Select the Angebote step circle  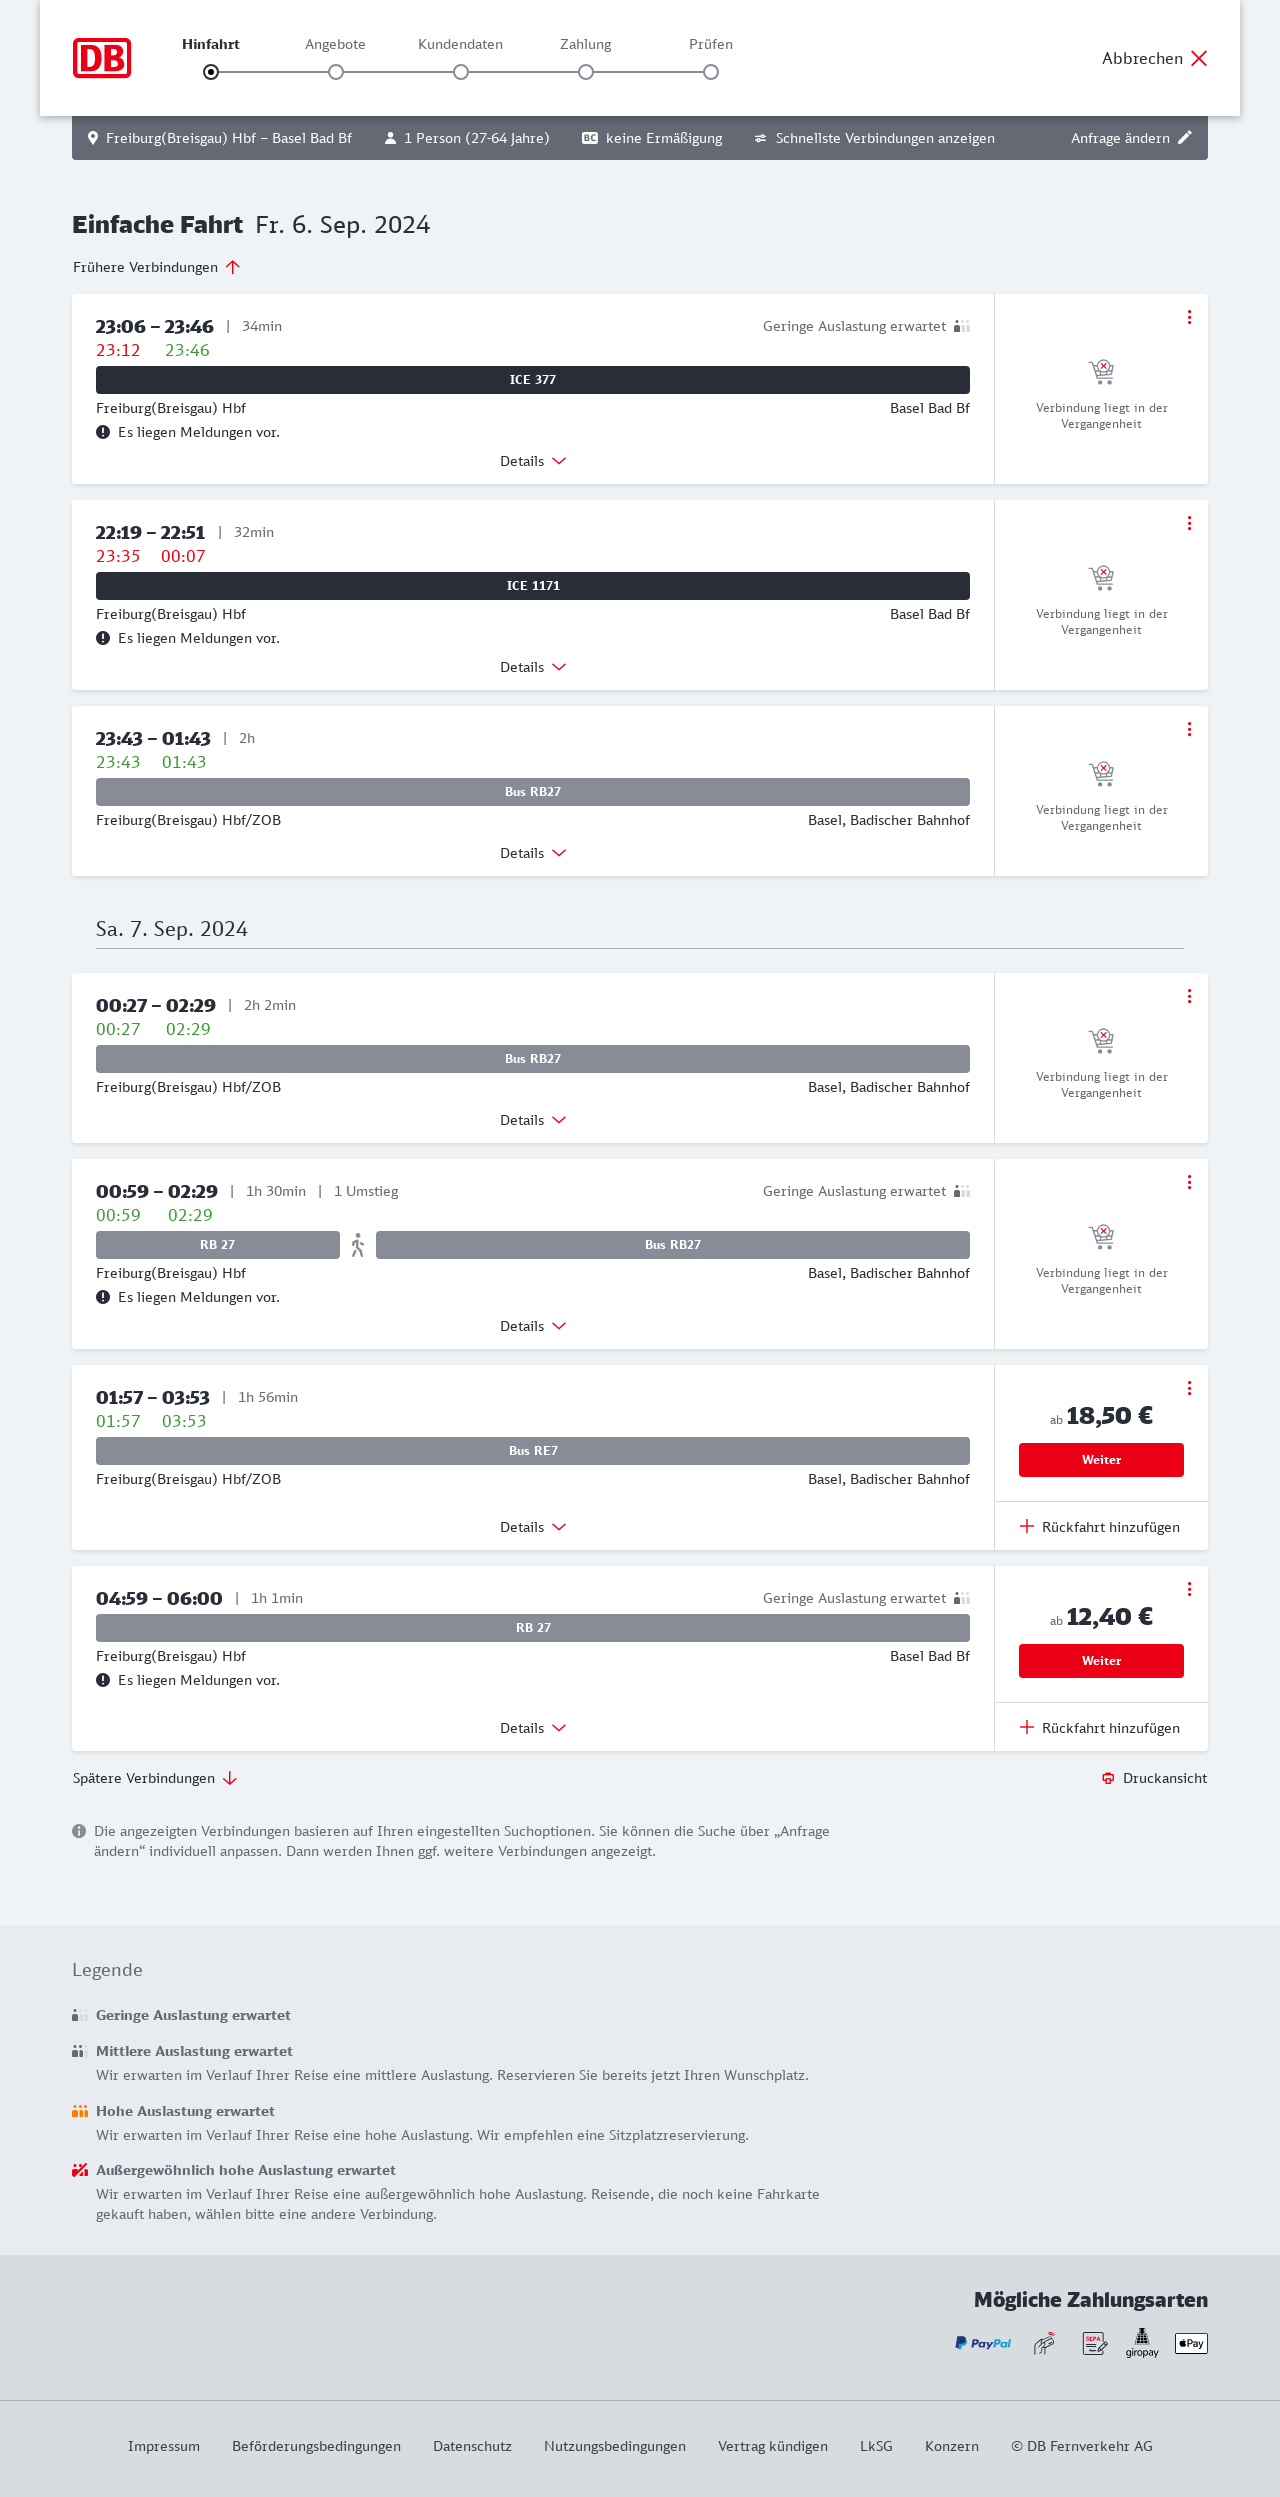click(x=336, y=72)
